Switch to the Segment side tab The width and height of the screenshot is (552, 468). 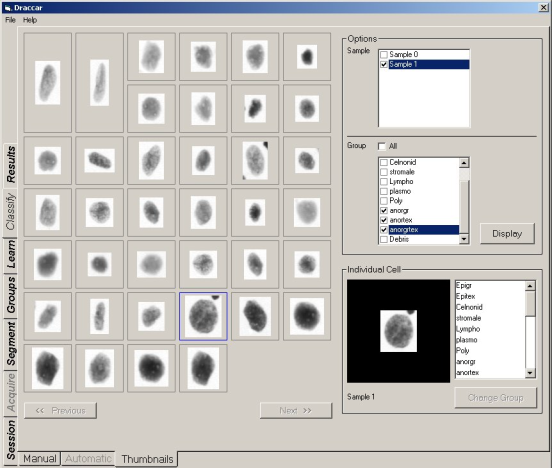point(10,343)
